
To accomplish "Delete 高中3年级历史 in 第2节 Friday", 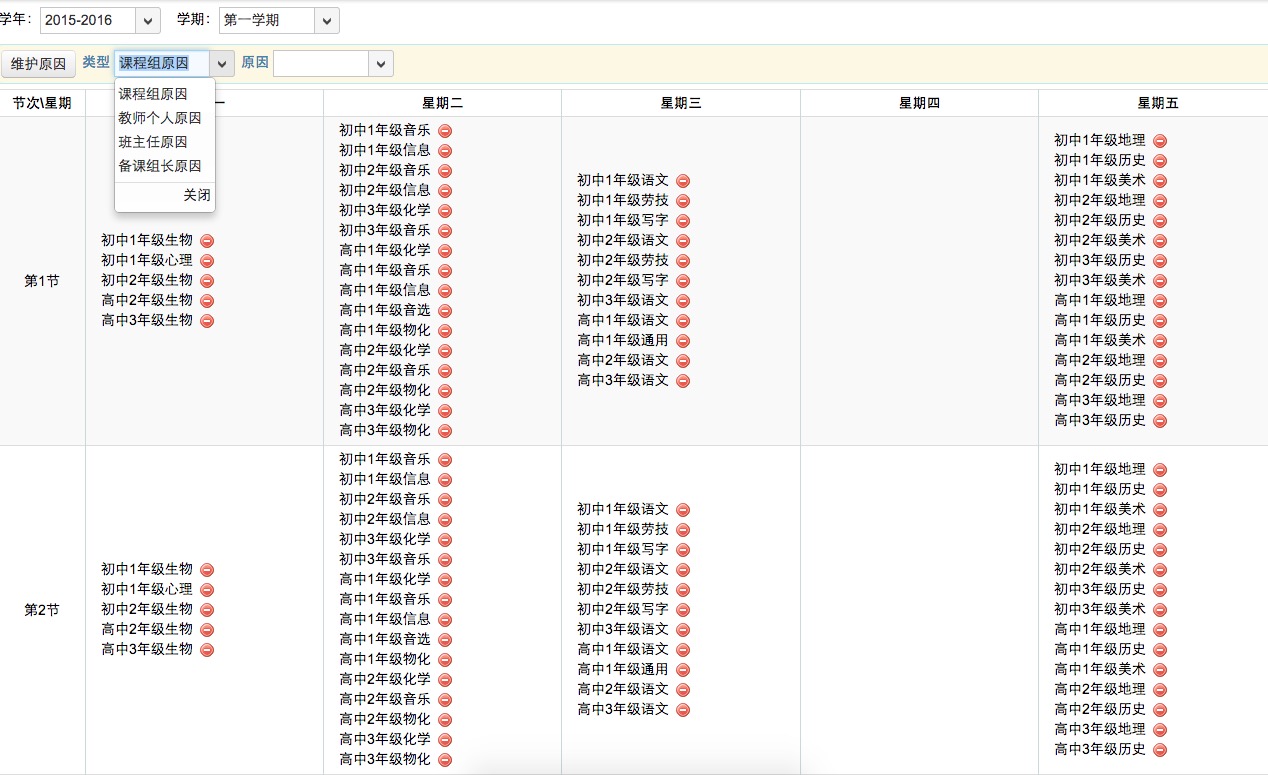I will click(1160, 750).
